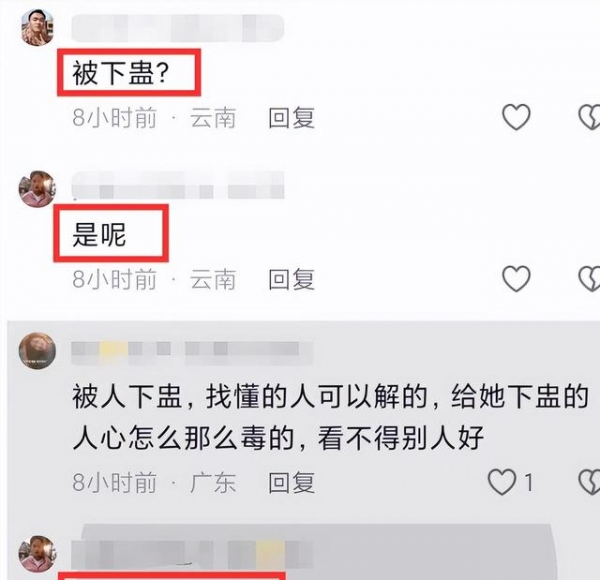Like the "是呢" comment with the heart
The image size is (600, 580).
[516, 279]
